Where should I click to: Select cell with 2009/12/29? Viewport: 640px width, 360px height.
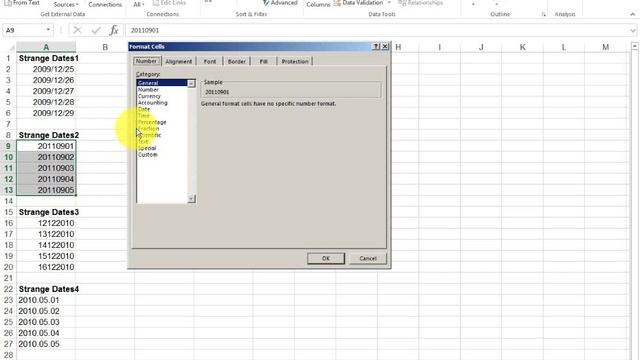(x=46, y=113)
